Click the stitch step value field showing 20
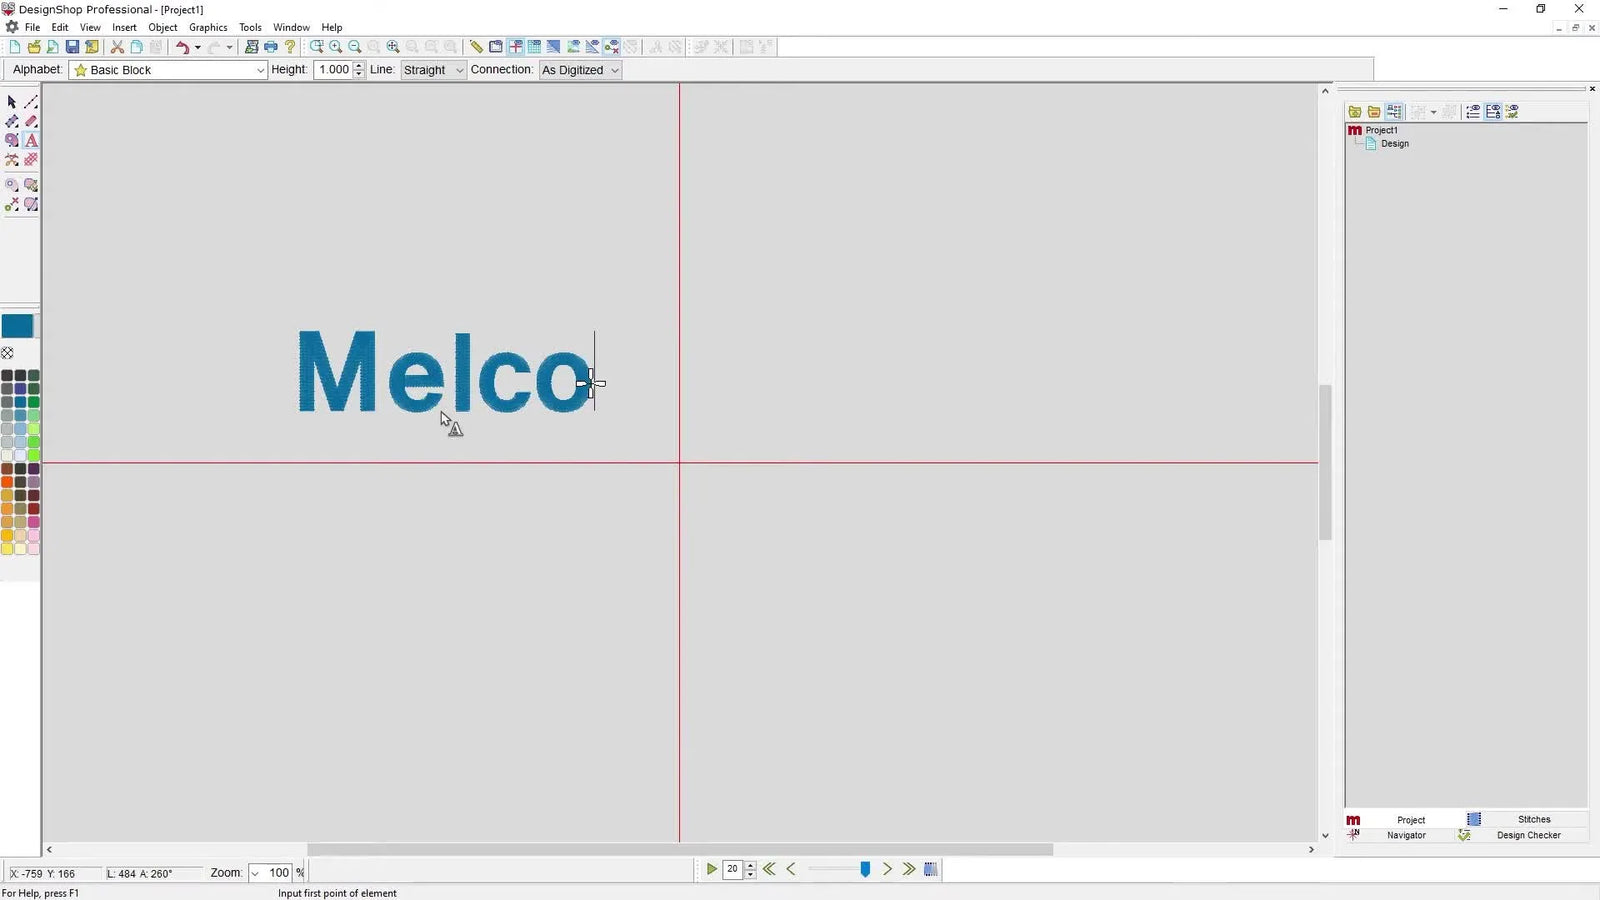 click(x=733, y=870)
